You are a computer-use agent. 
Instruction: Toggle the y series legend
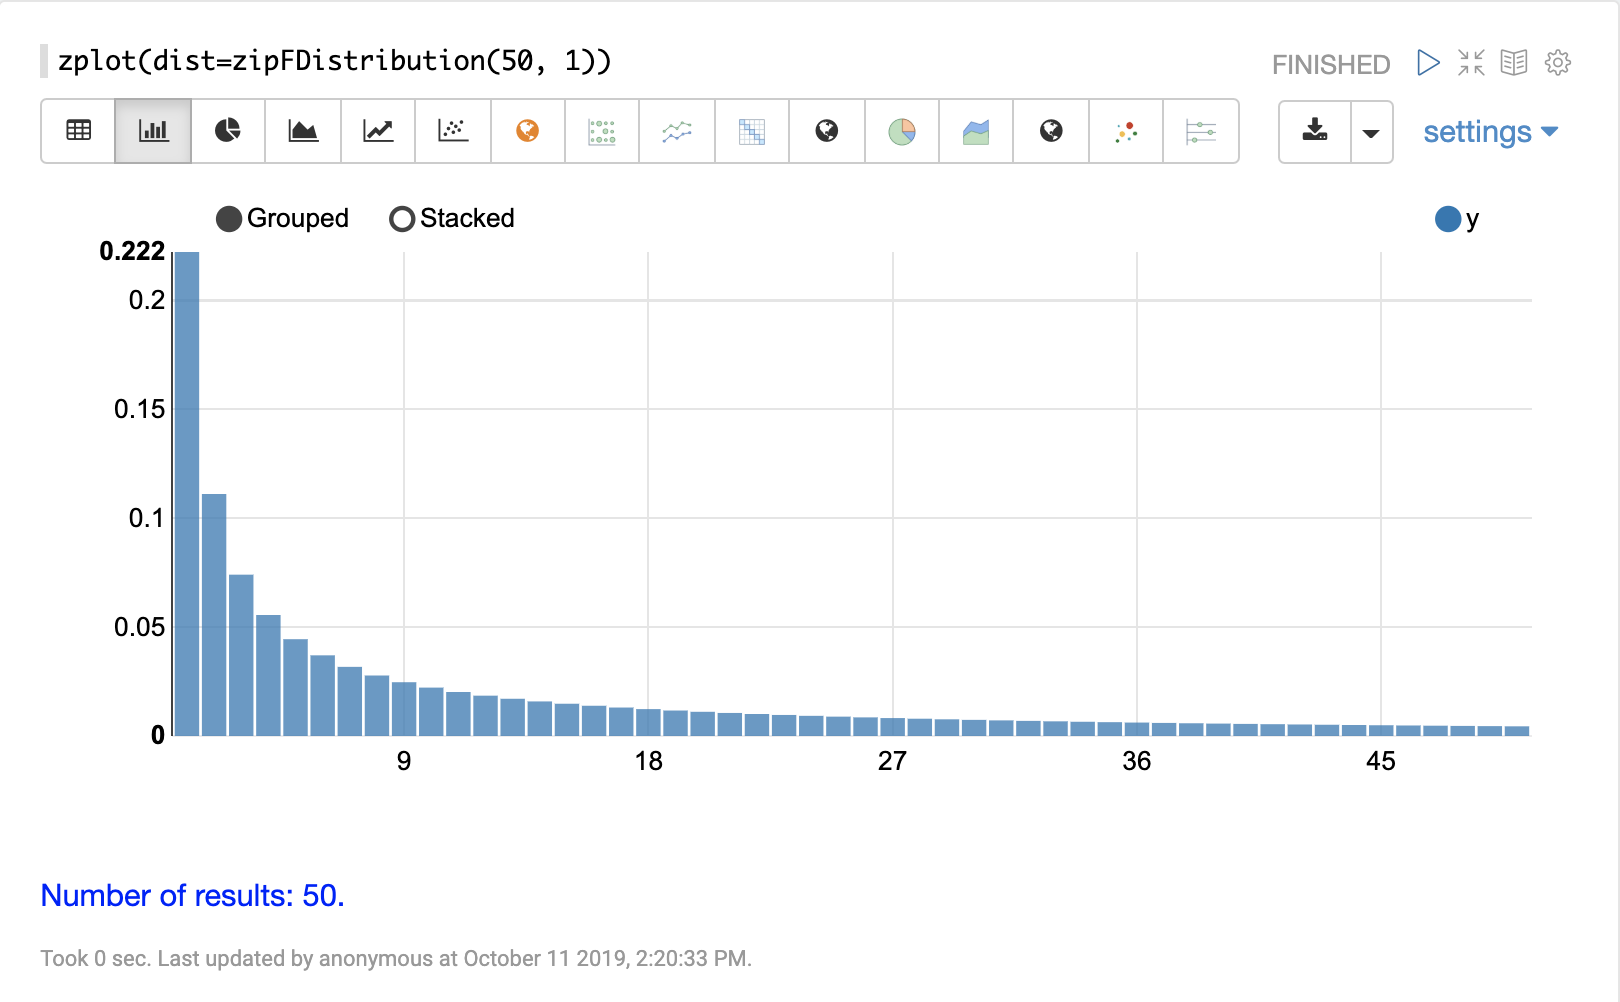click(x=1471, y=219)
